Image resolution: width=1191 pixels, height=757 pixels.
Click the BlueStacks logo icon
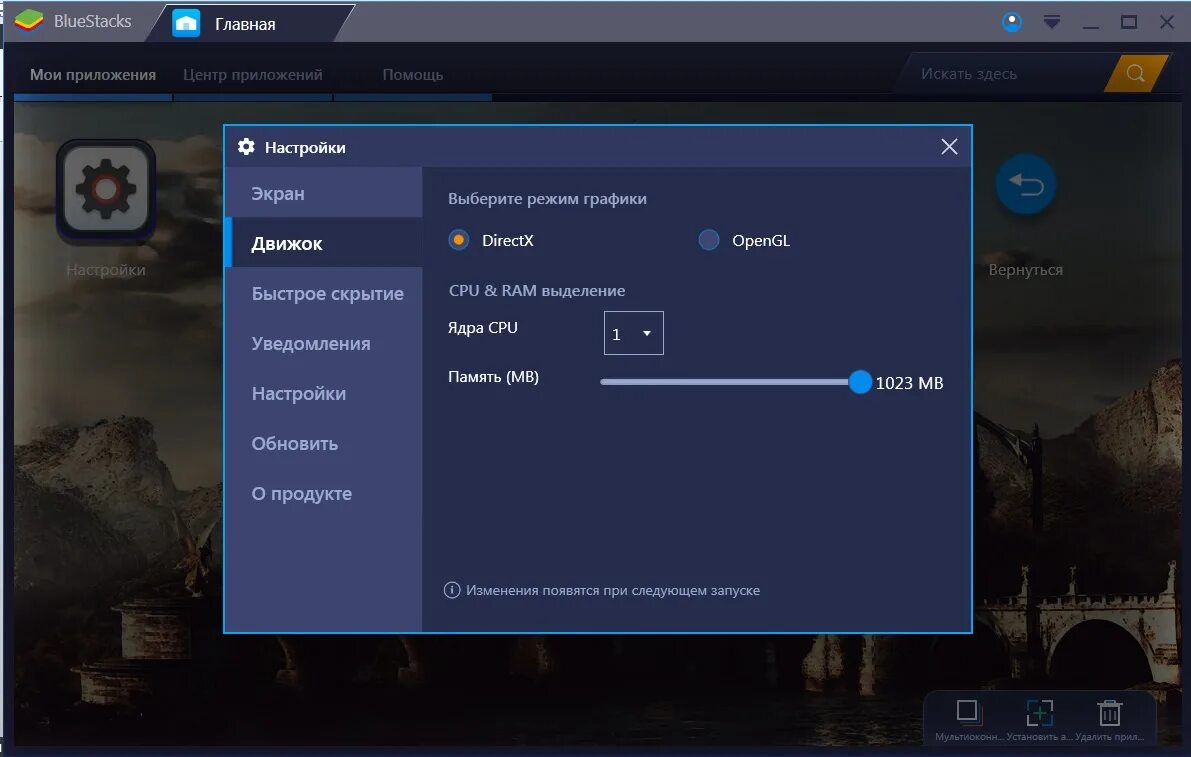tap(29, 21)
